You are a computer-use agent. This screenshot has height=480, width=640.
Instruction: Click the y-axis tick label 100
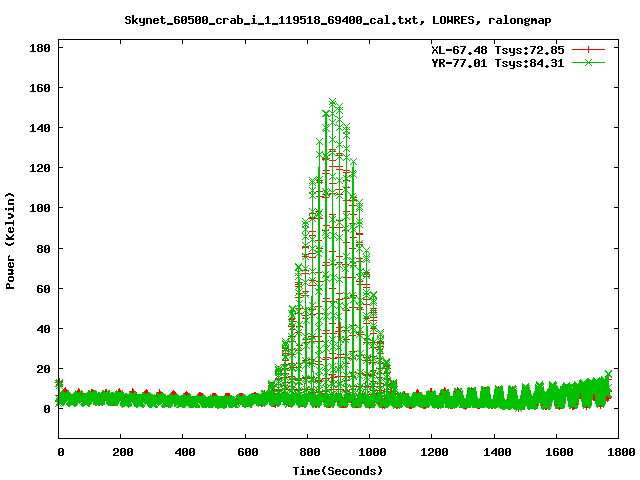[x=40, y=208]
